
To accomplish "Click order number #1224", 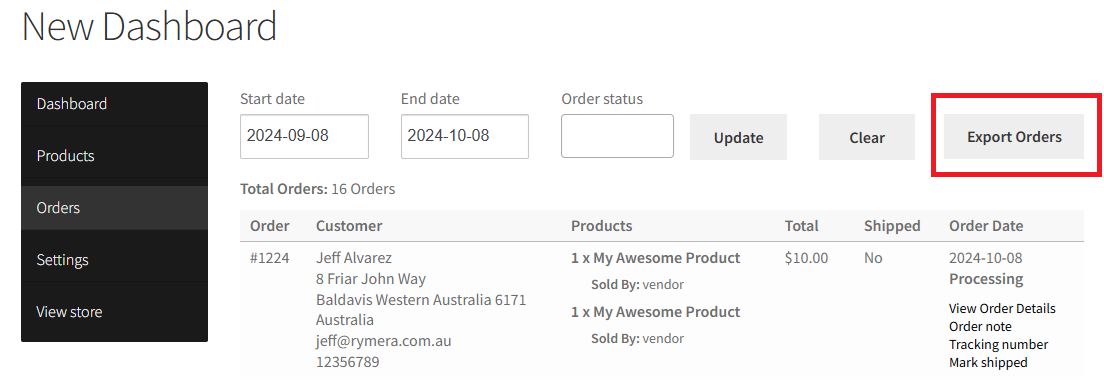I will (x=270, y=258).
